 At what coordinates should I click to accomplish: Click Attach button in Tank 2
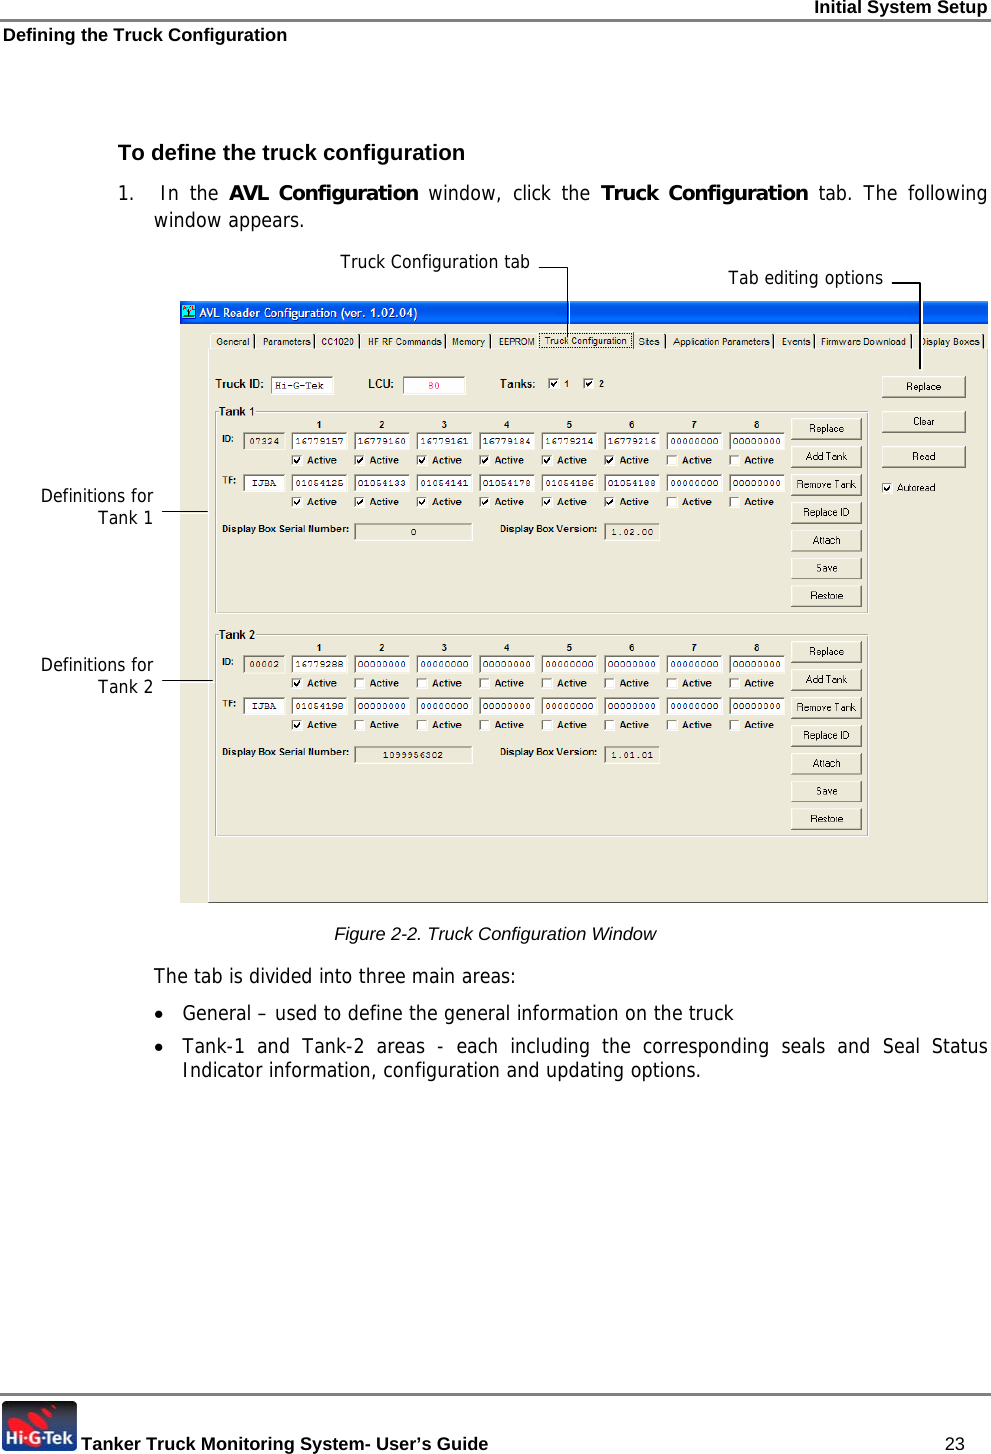click(x=826, y=763)
